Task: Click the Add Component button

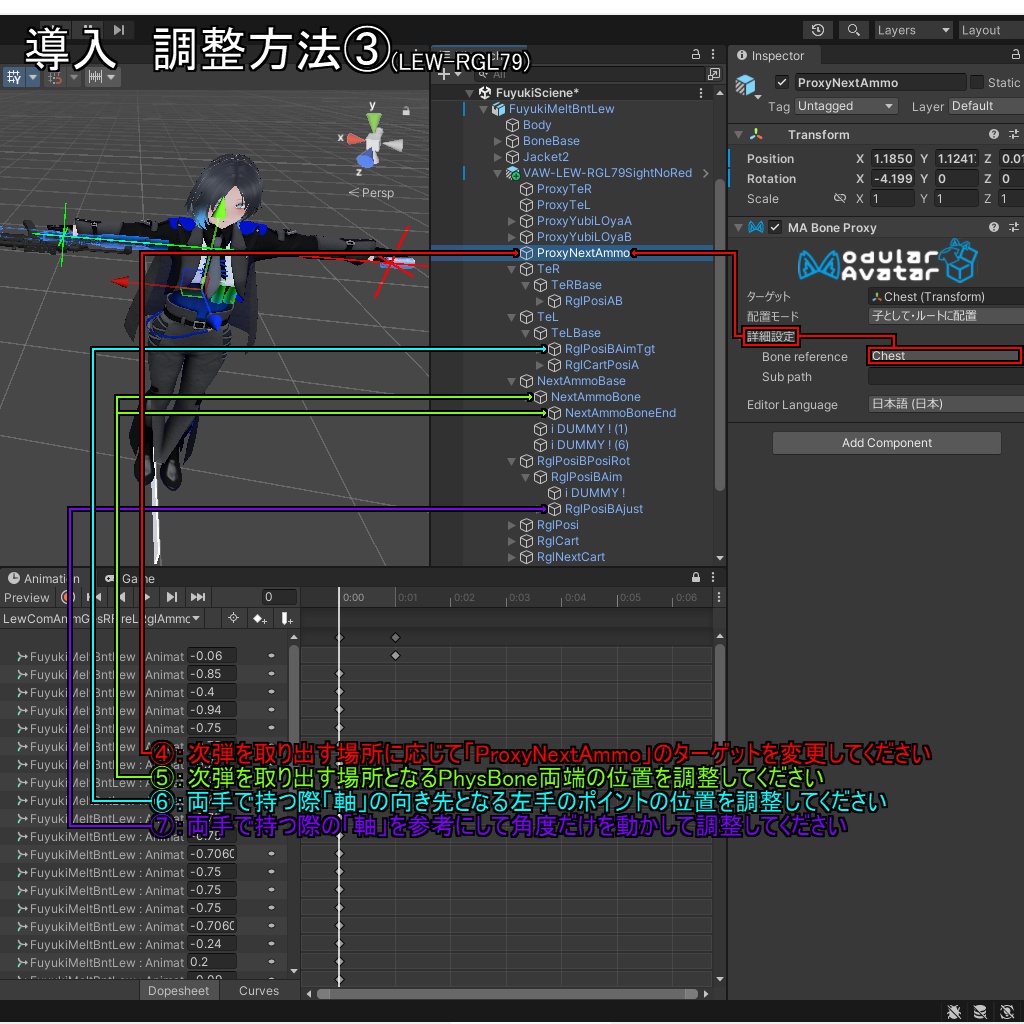Action: (x=886, y=442)
